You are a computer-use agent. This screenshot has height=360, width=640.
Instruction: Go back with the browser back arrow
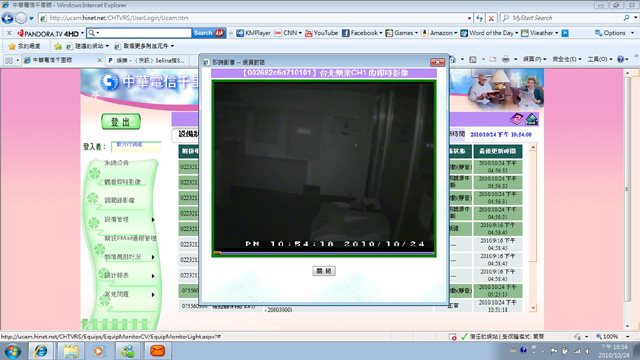click(7, 18)
